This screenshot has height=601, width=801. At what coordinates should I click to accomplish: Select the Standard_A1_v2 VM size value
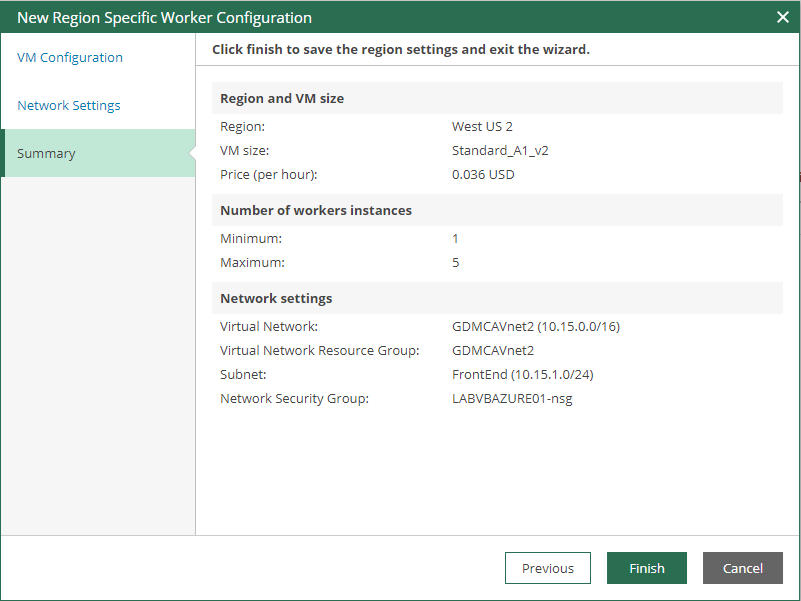click(x=500, y=151)
